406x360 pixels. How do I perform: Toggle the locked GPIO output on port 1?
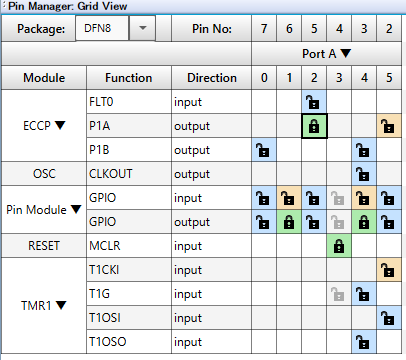click(x=289, y=222)
